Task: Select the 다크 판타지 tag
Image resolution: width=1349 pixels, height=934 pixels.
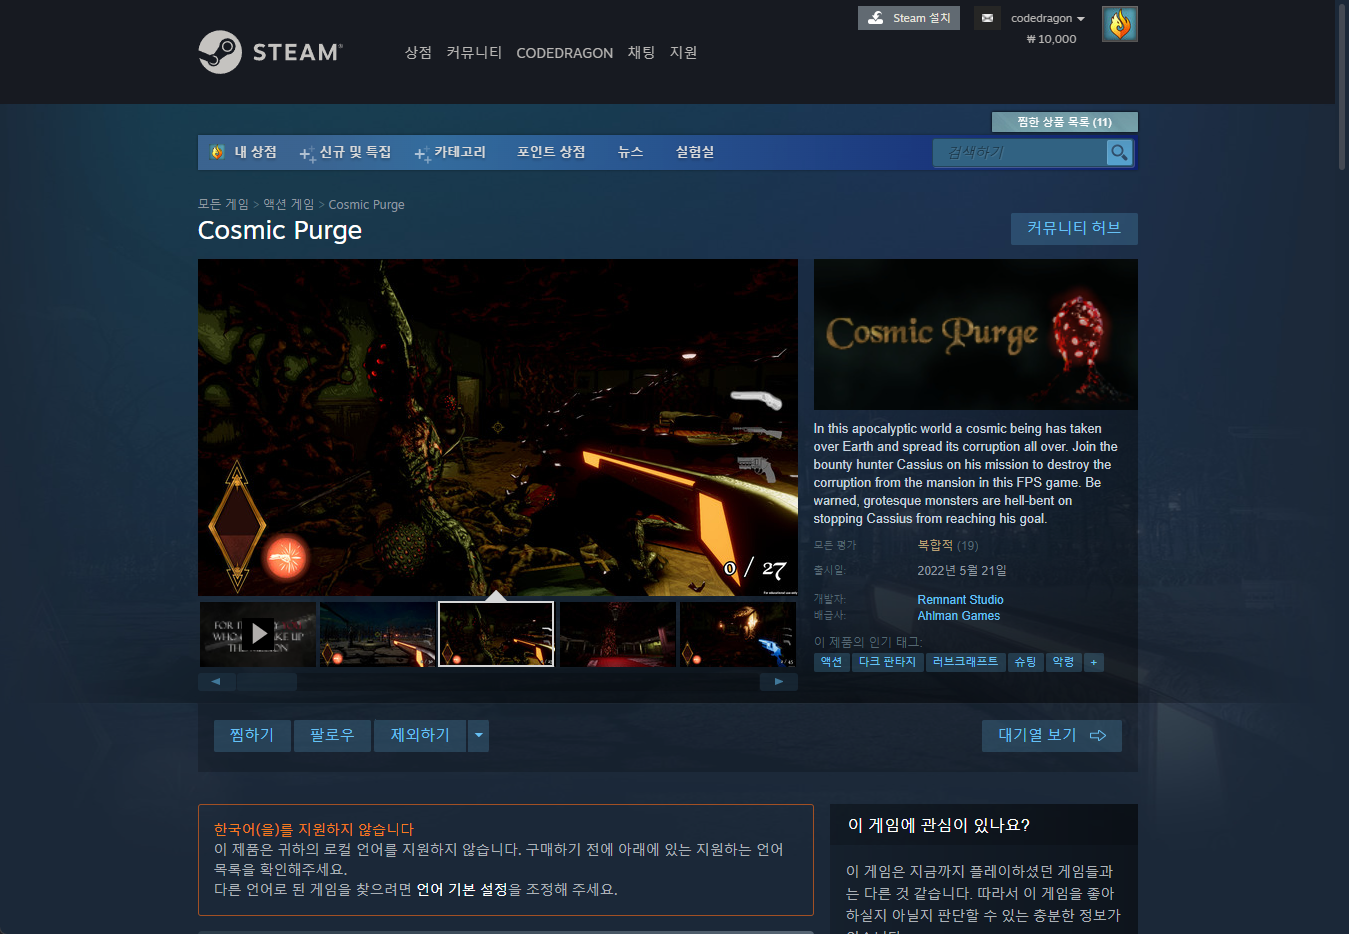Action: (x=887, y=662)
